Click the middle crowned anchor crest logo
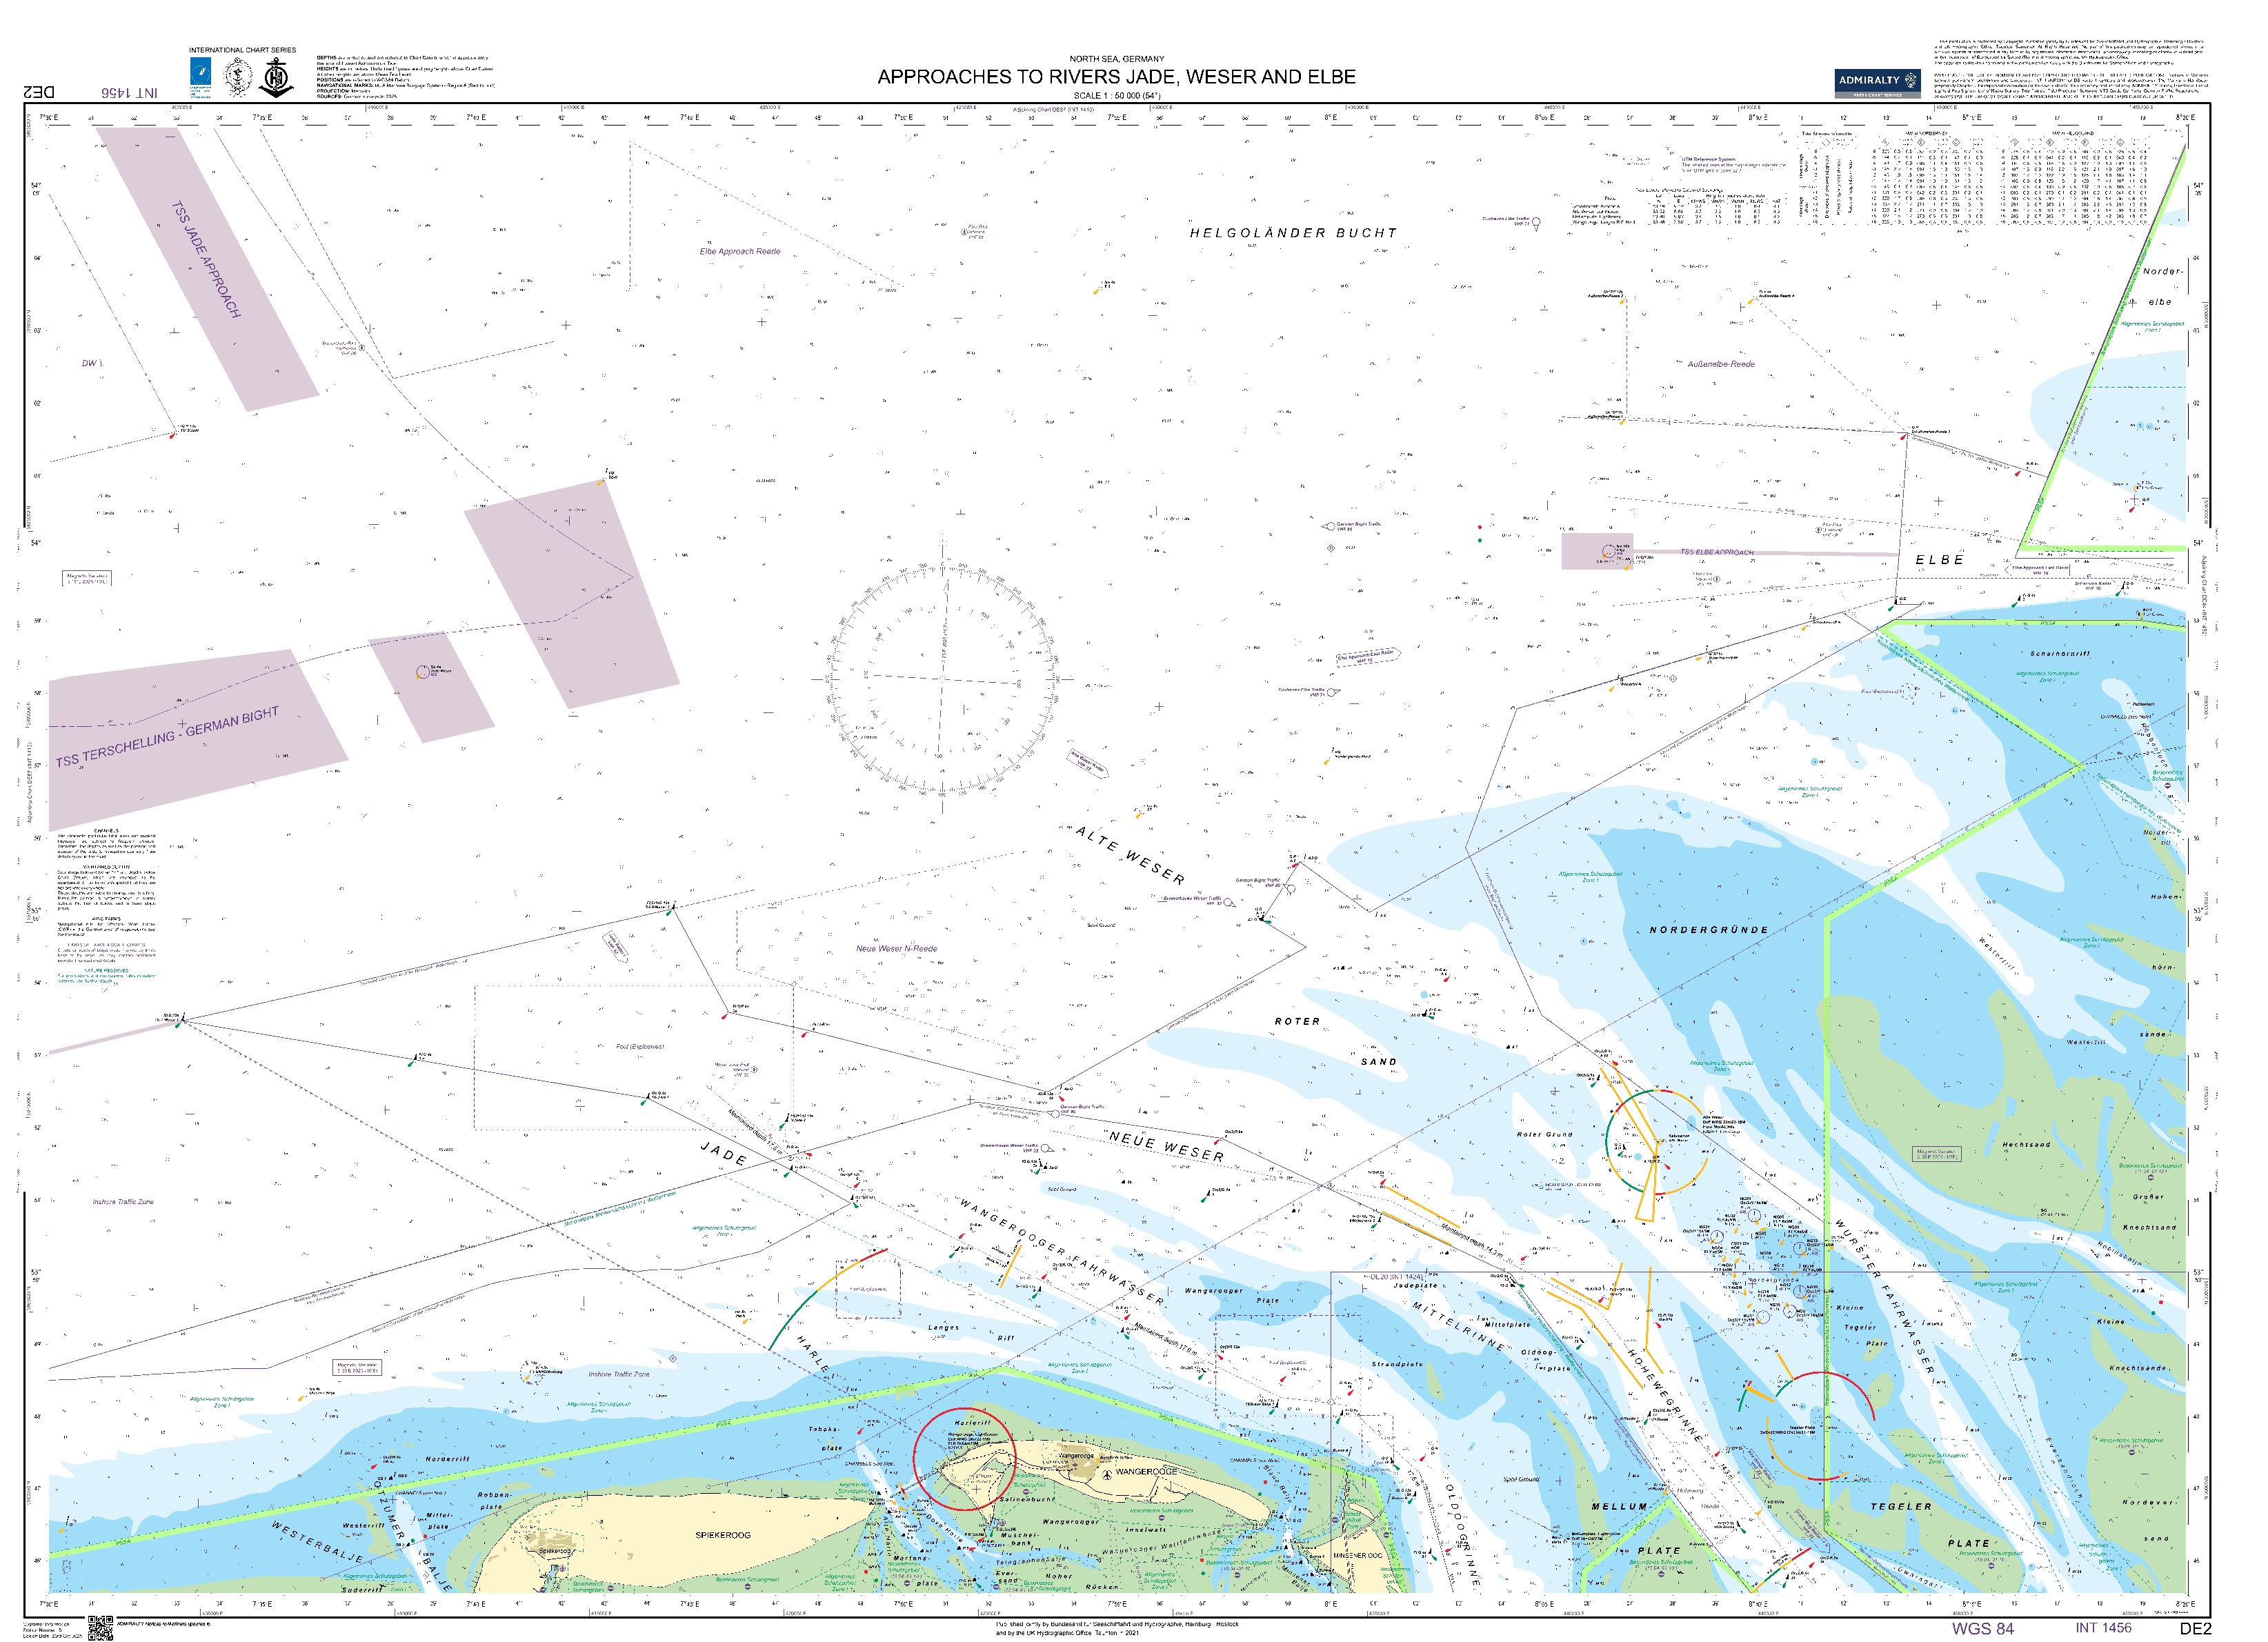 click(237, 77)
